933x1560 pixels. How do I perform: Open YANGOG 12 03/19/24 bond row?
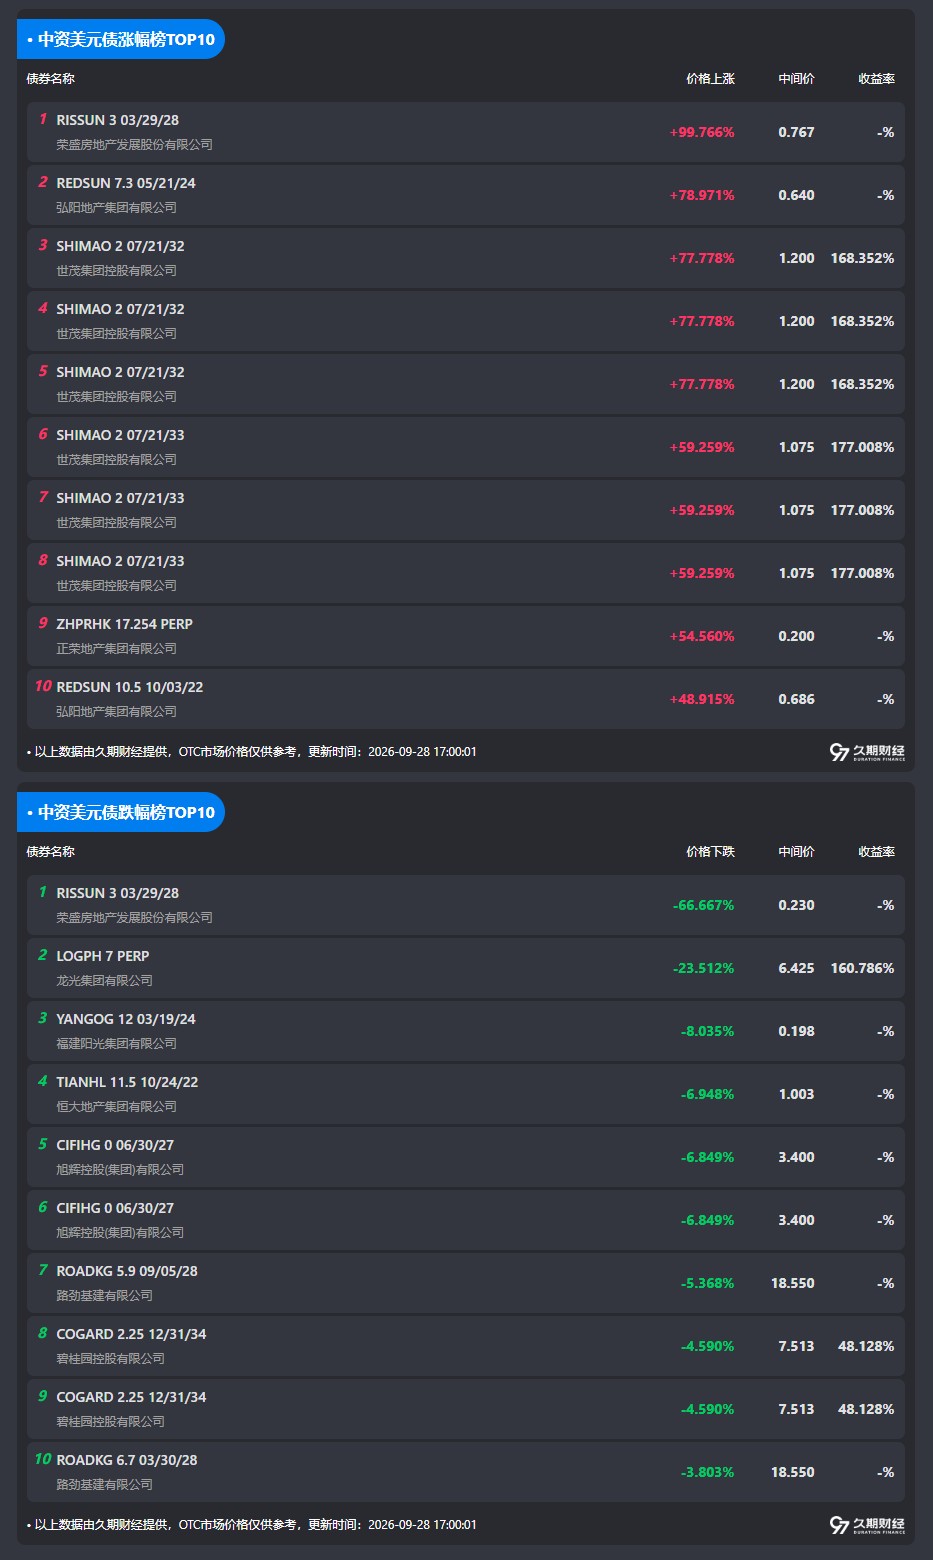(x=466, y=1031)
